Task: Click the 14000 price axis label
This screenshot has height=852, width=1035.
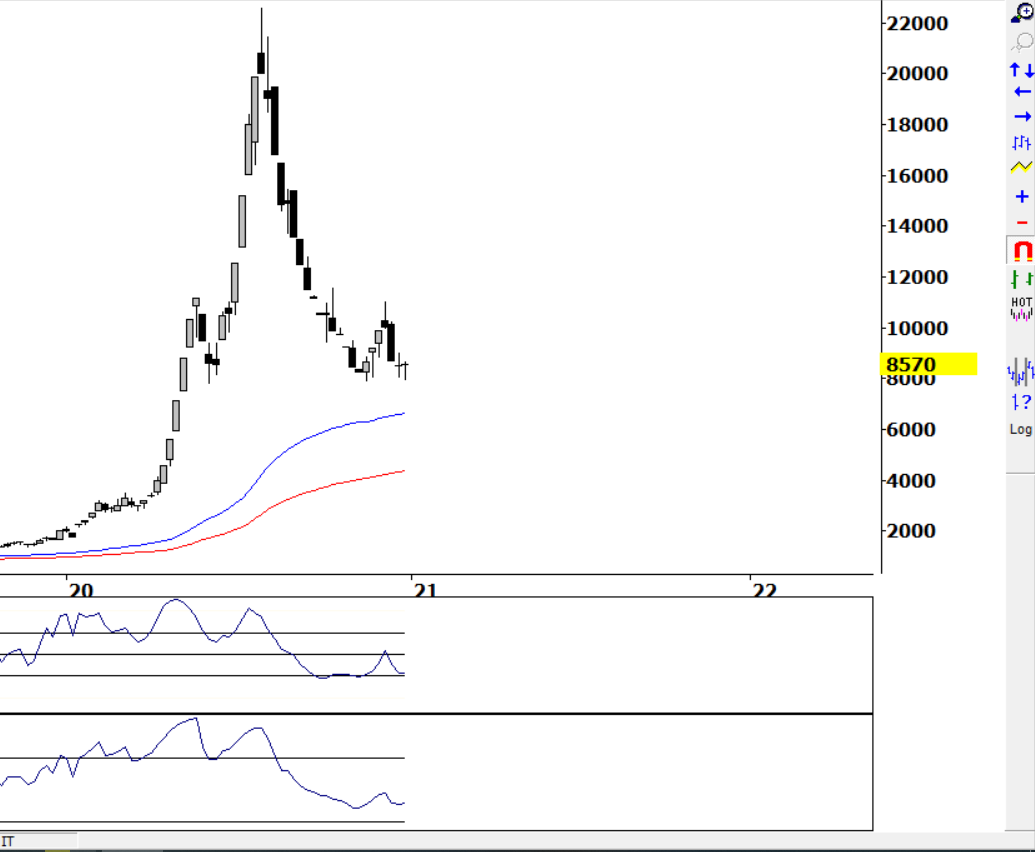Action: coord(917,226)
